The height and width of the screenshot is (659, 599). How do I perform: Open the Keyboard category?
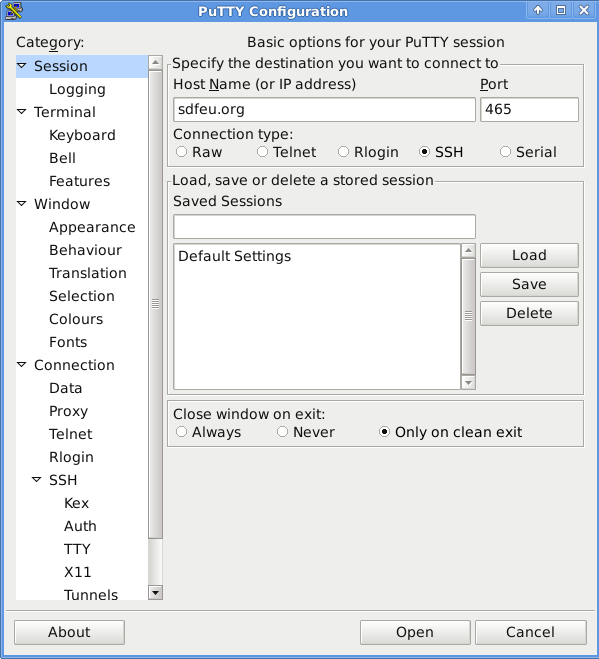(x=82, y=135)
